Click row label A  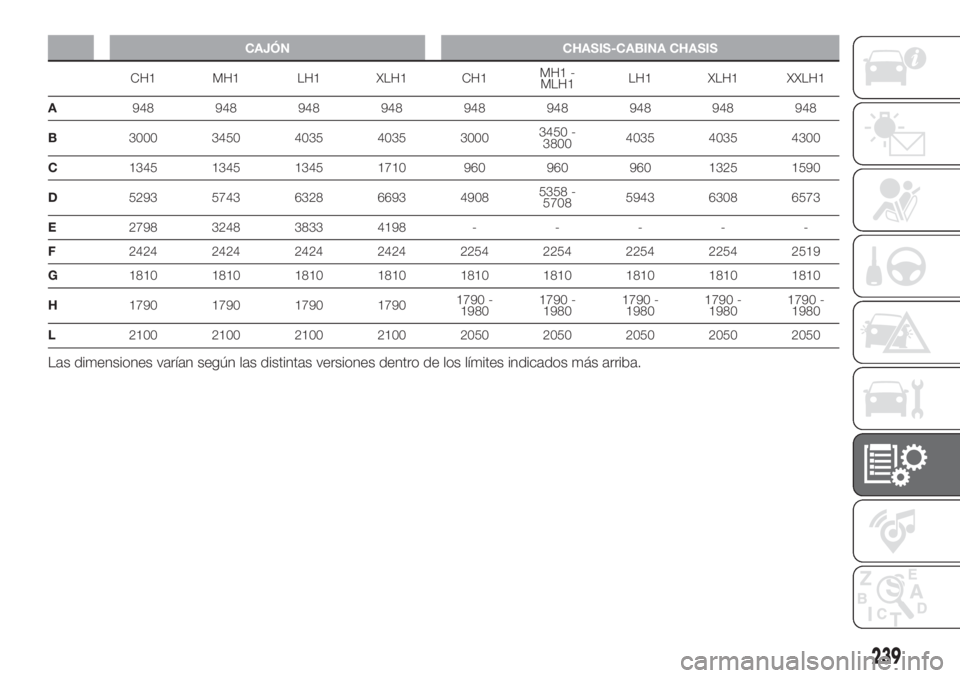[x=53, y=108]
